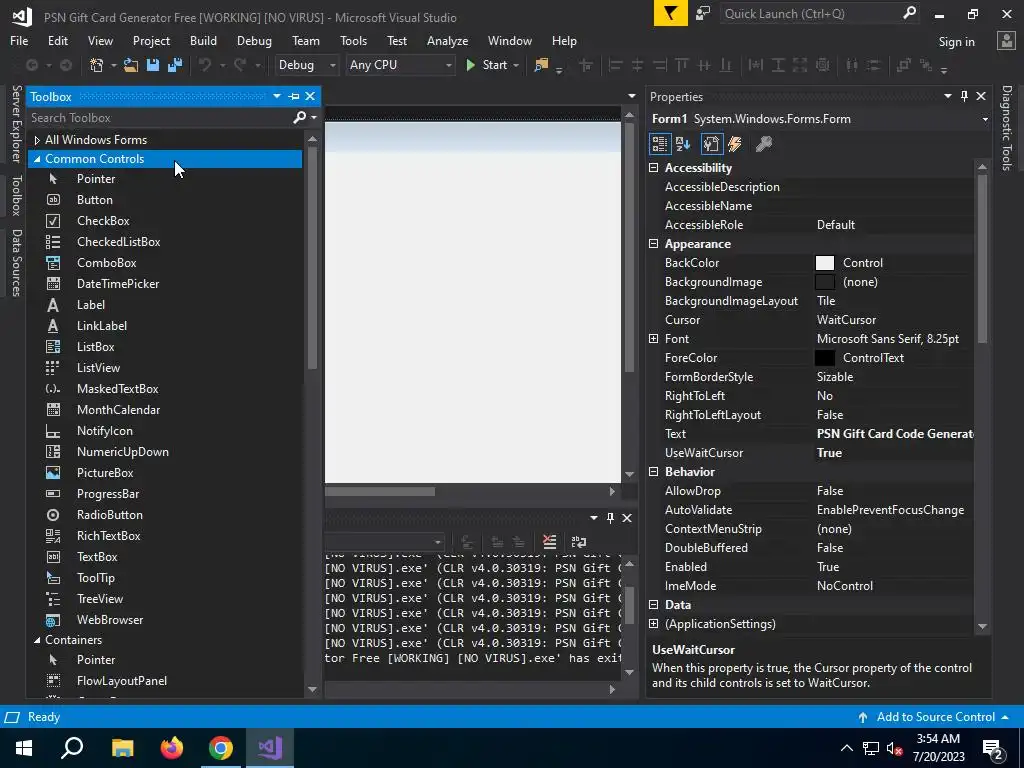Click the Search Toolbox input field
The width and height of the screenshot is (1024, 768).
click(159, 118)
